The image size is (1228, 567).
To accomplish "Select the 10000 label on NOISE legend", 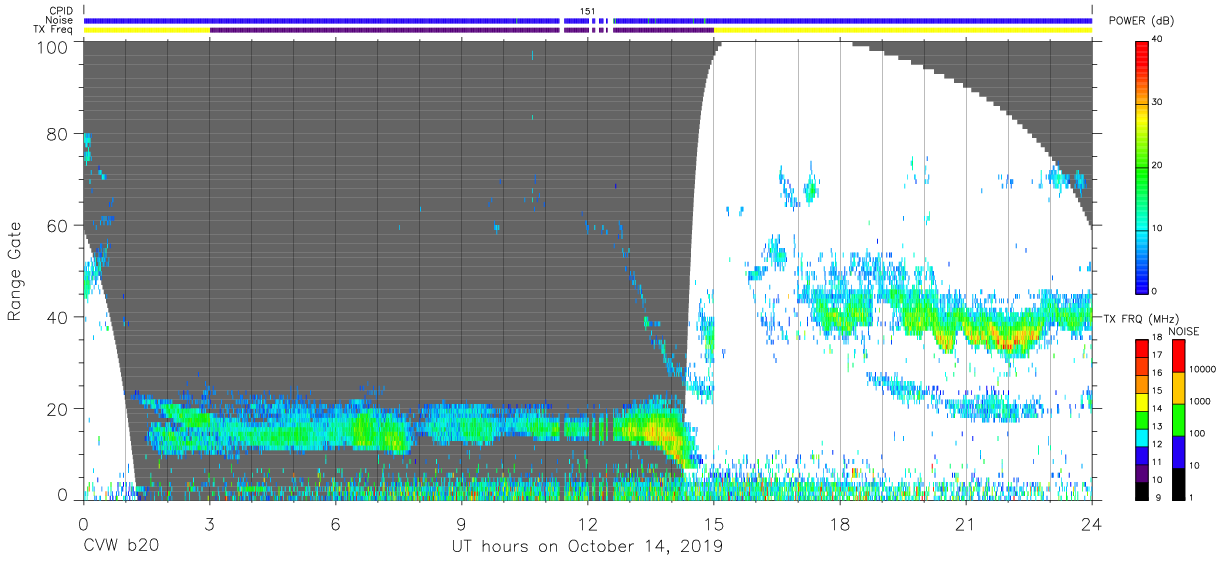I will [1203, 370].
